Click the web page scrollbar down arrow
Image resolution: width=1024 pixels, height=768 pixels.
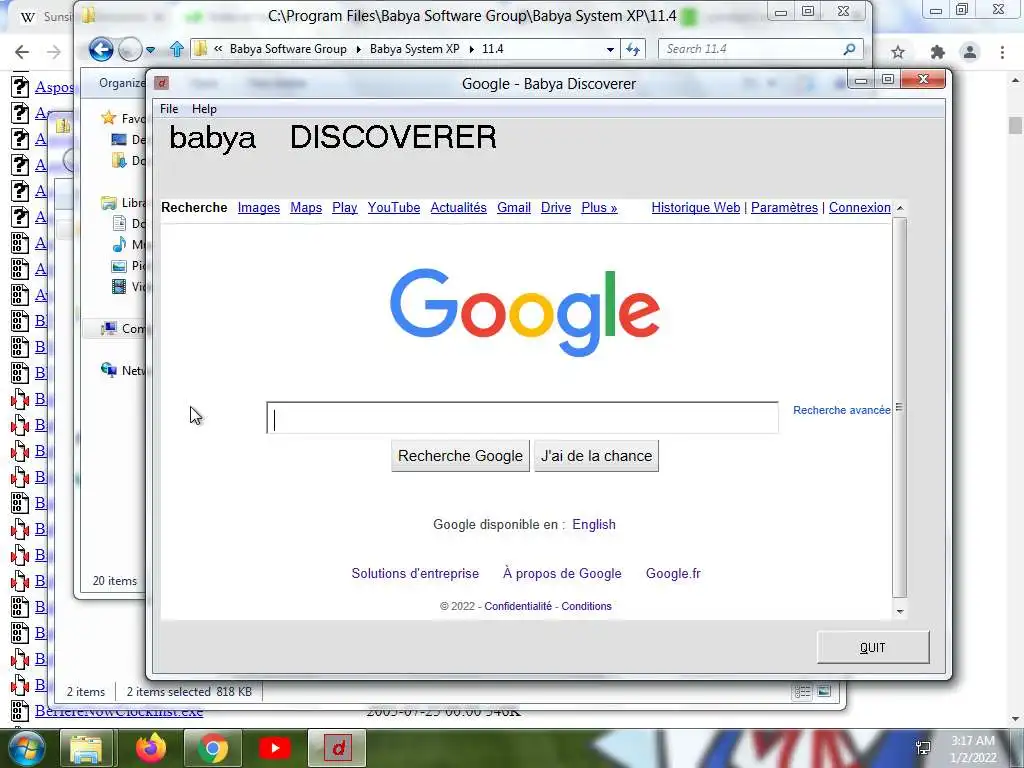point(900,611)
